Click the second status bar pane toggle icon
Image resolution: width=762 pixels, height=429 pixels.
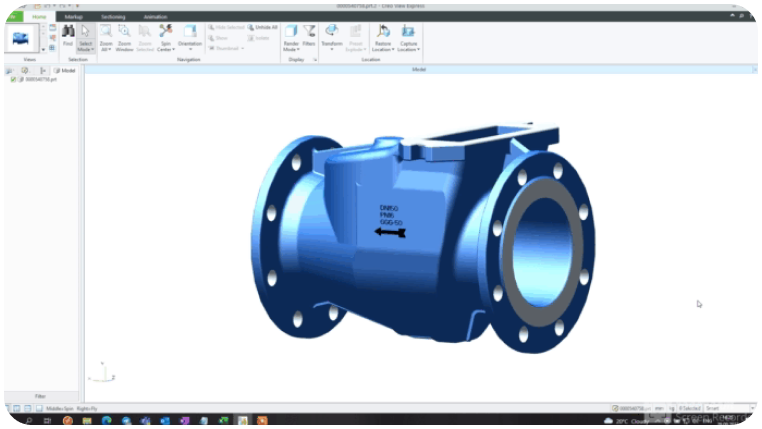(17, 409)
